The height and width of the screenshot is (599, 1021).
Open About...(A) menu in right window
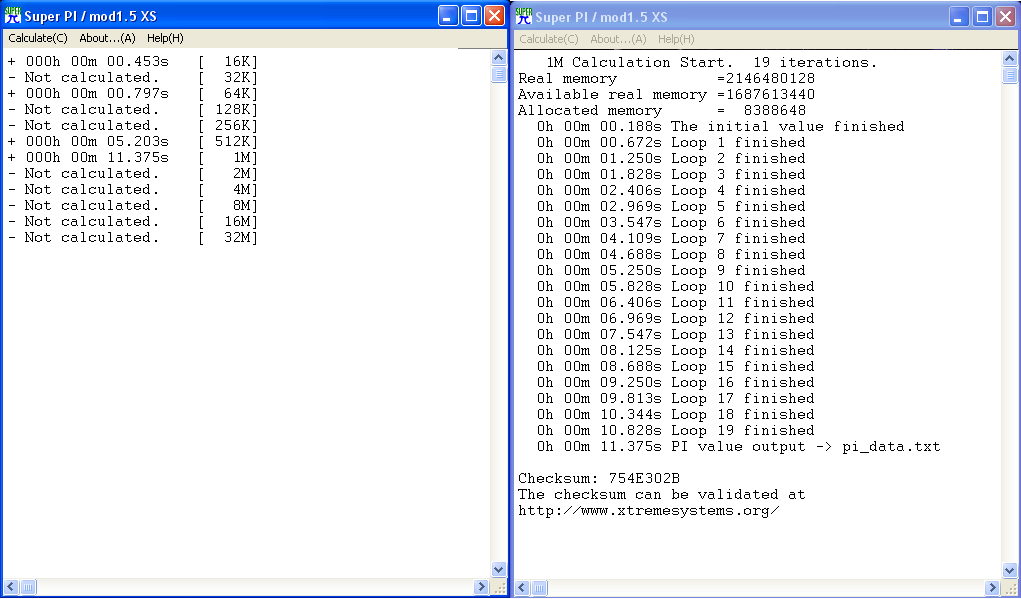tap(618, 39)
